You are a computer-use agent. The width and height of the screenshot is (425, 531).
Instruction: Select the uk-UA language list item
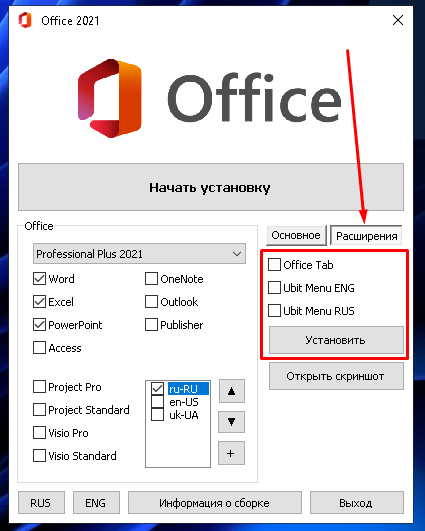click(184, 415)
